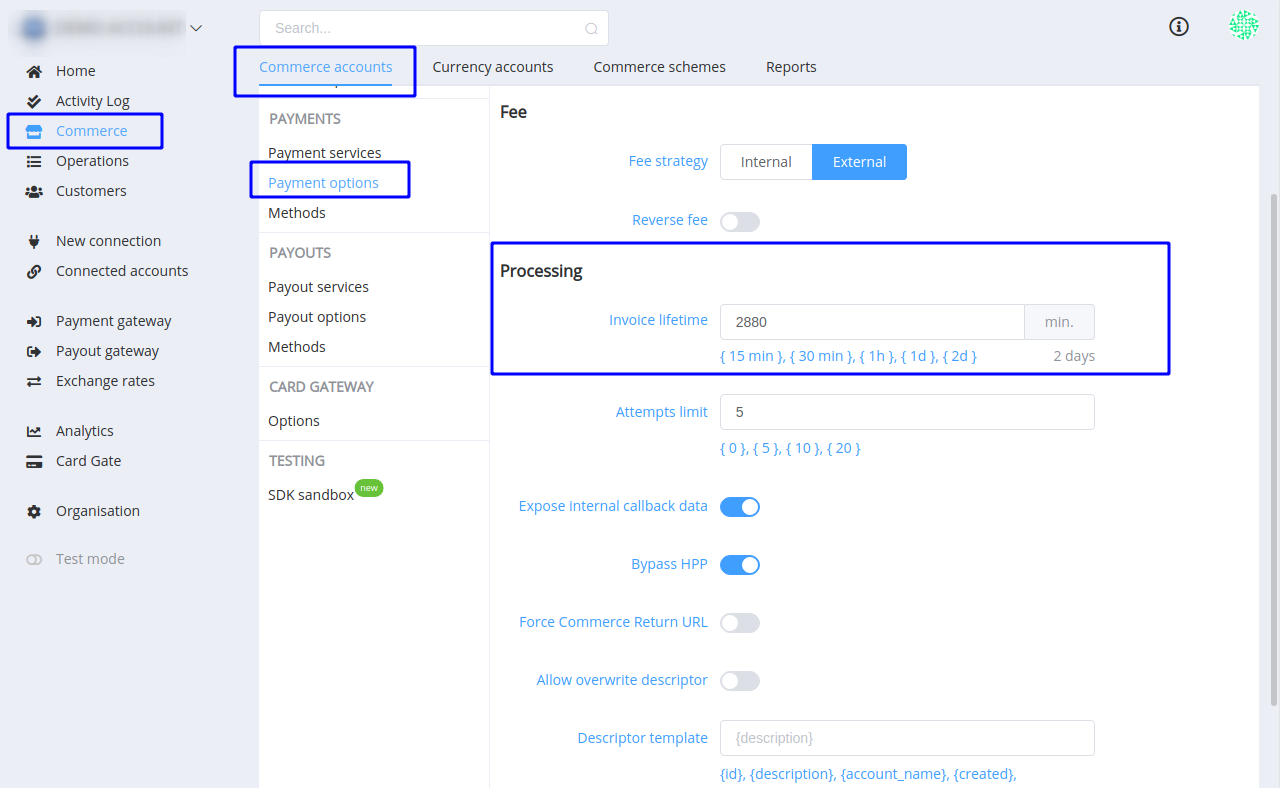Enable Allow overwrite descriptor toggle
1280x788 pixels.
pos(740,681)
